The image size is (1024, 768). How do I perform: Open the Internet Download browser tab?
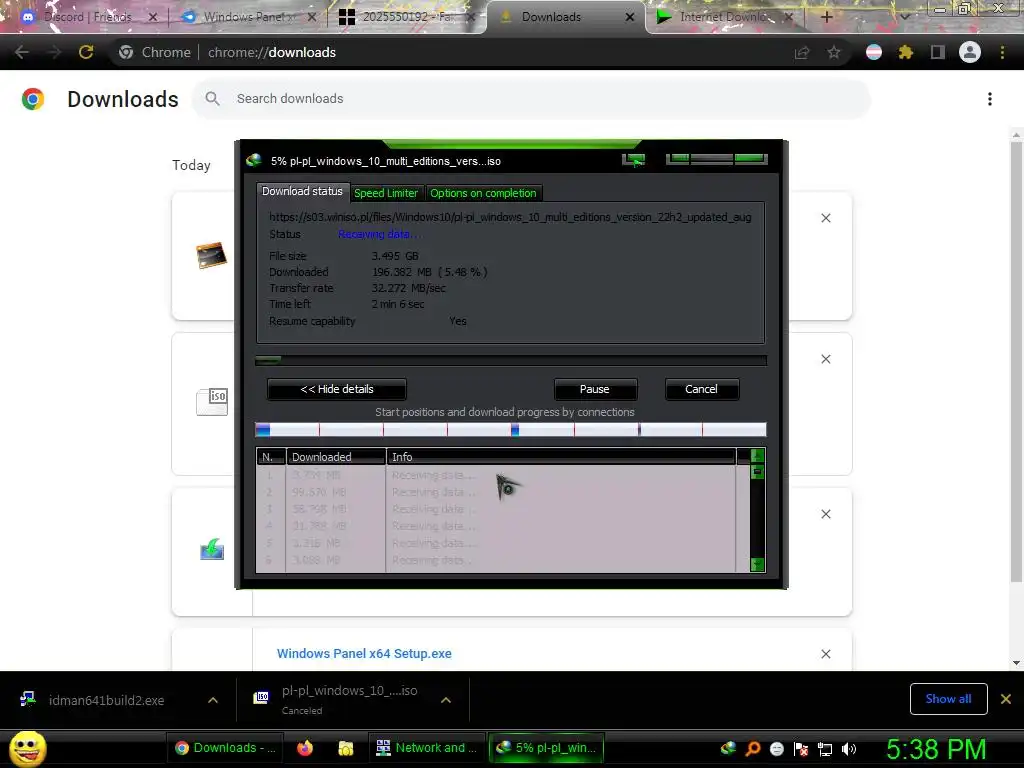(x=724, y=17)
